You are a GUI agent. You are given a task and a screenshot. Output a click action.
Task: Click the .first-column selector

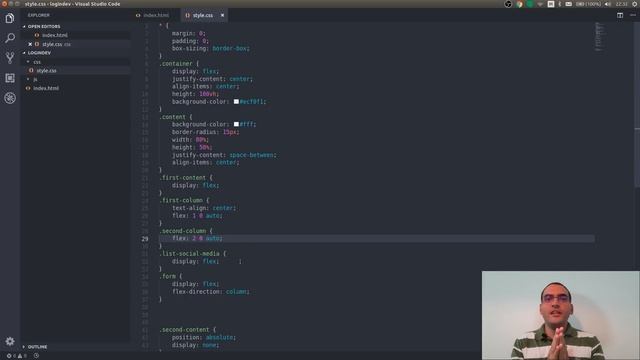[x=181, y=200]
